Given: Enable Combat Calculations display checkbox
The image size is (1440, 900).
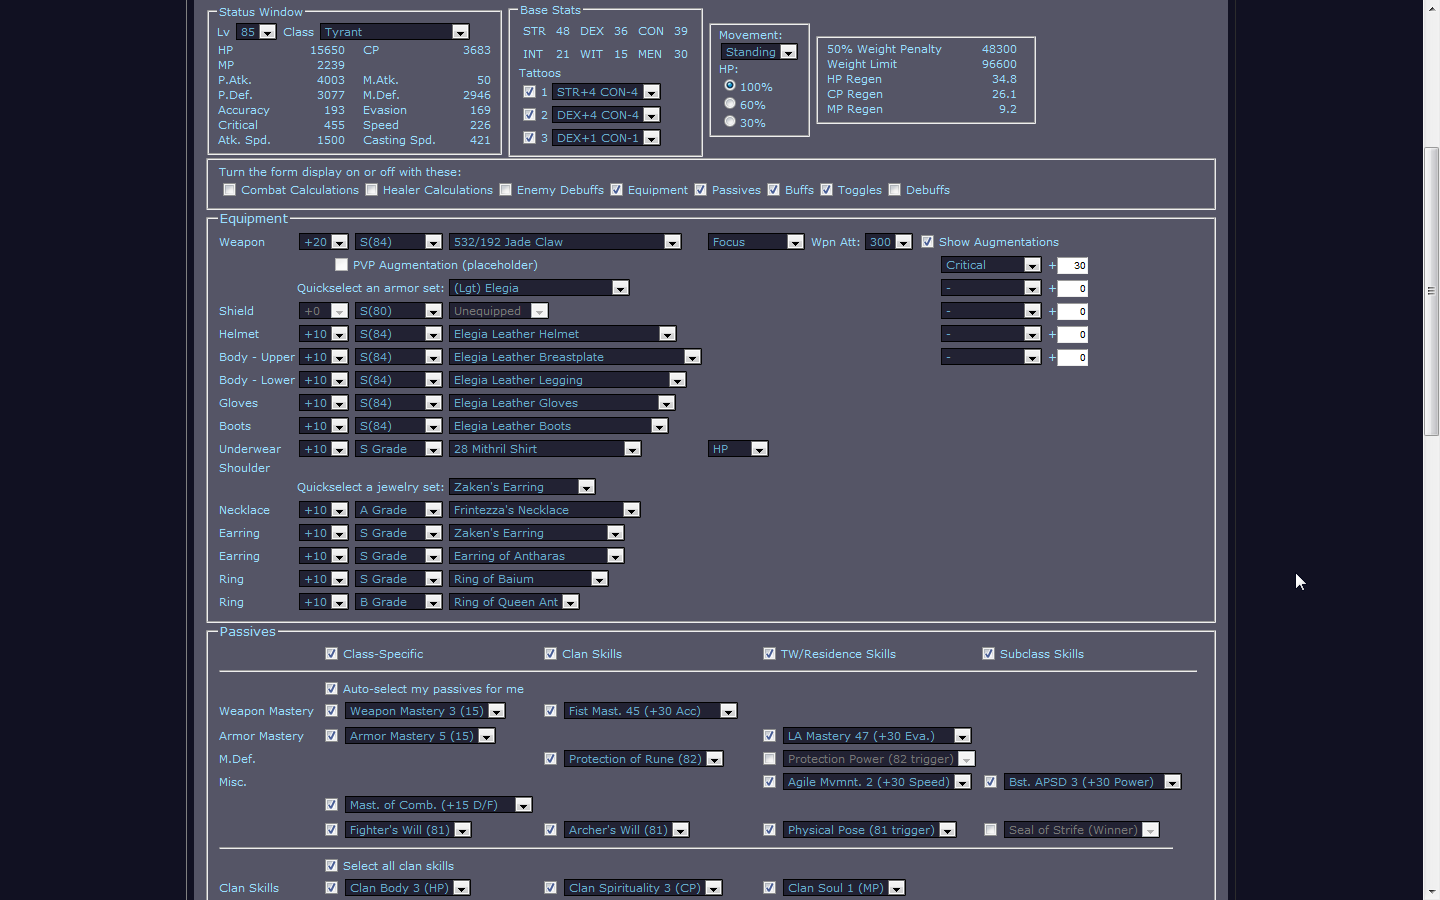Looking at the screenshot, I should [230, 190].
